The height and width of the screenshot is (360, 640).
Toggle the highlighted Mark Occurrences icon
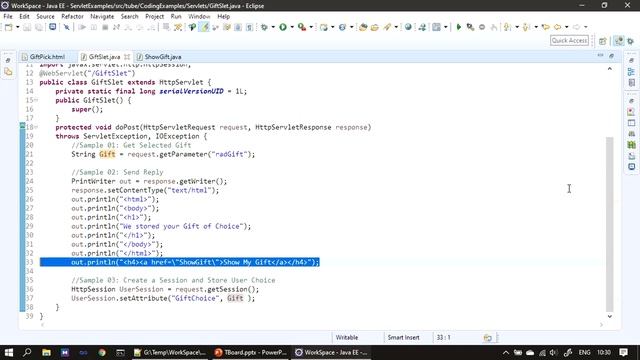[x=204, y=27]
